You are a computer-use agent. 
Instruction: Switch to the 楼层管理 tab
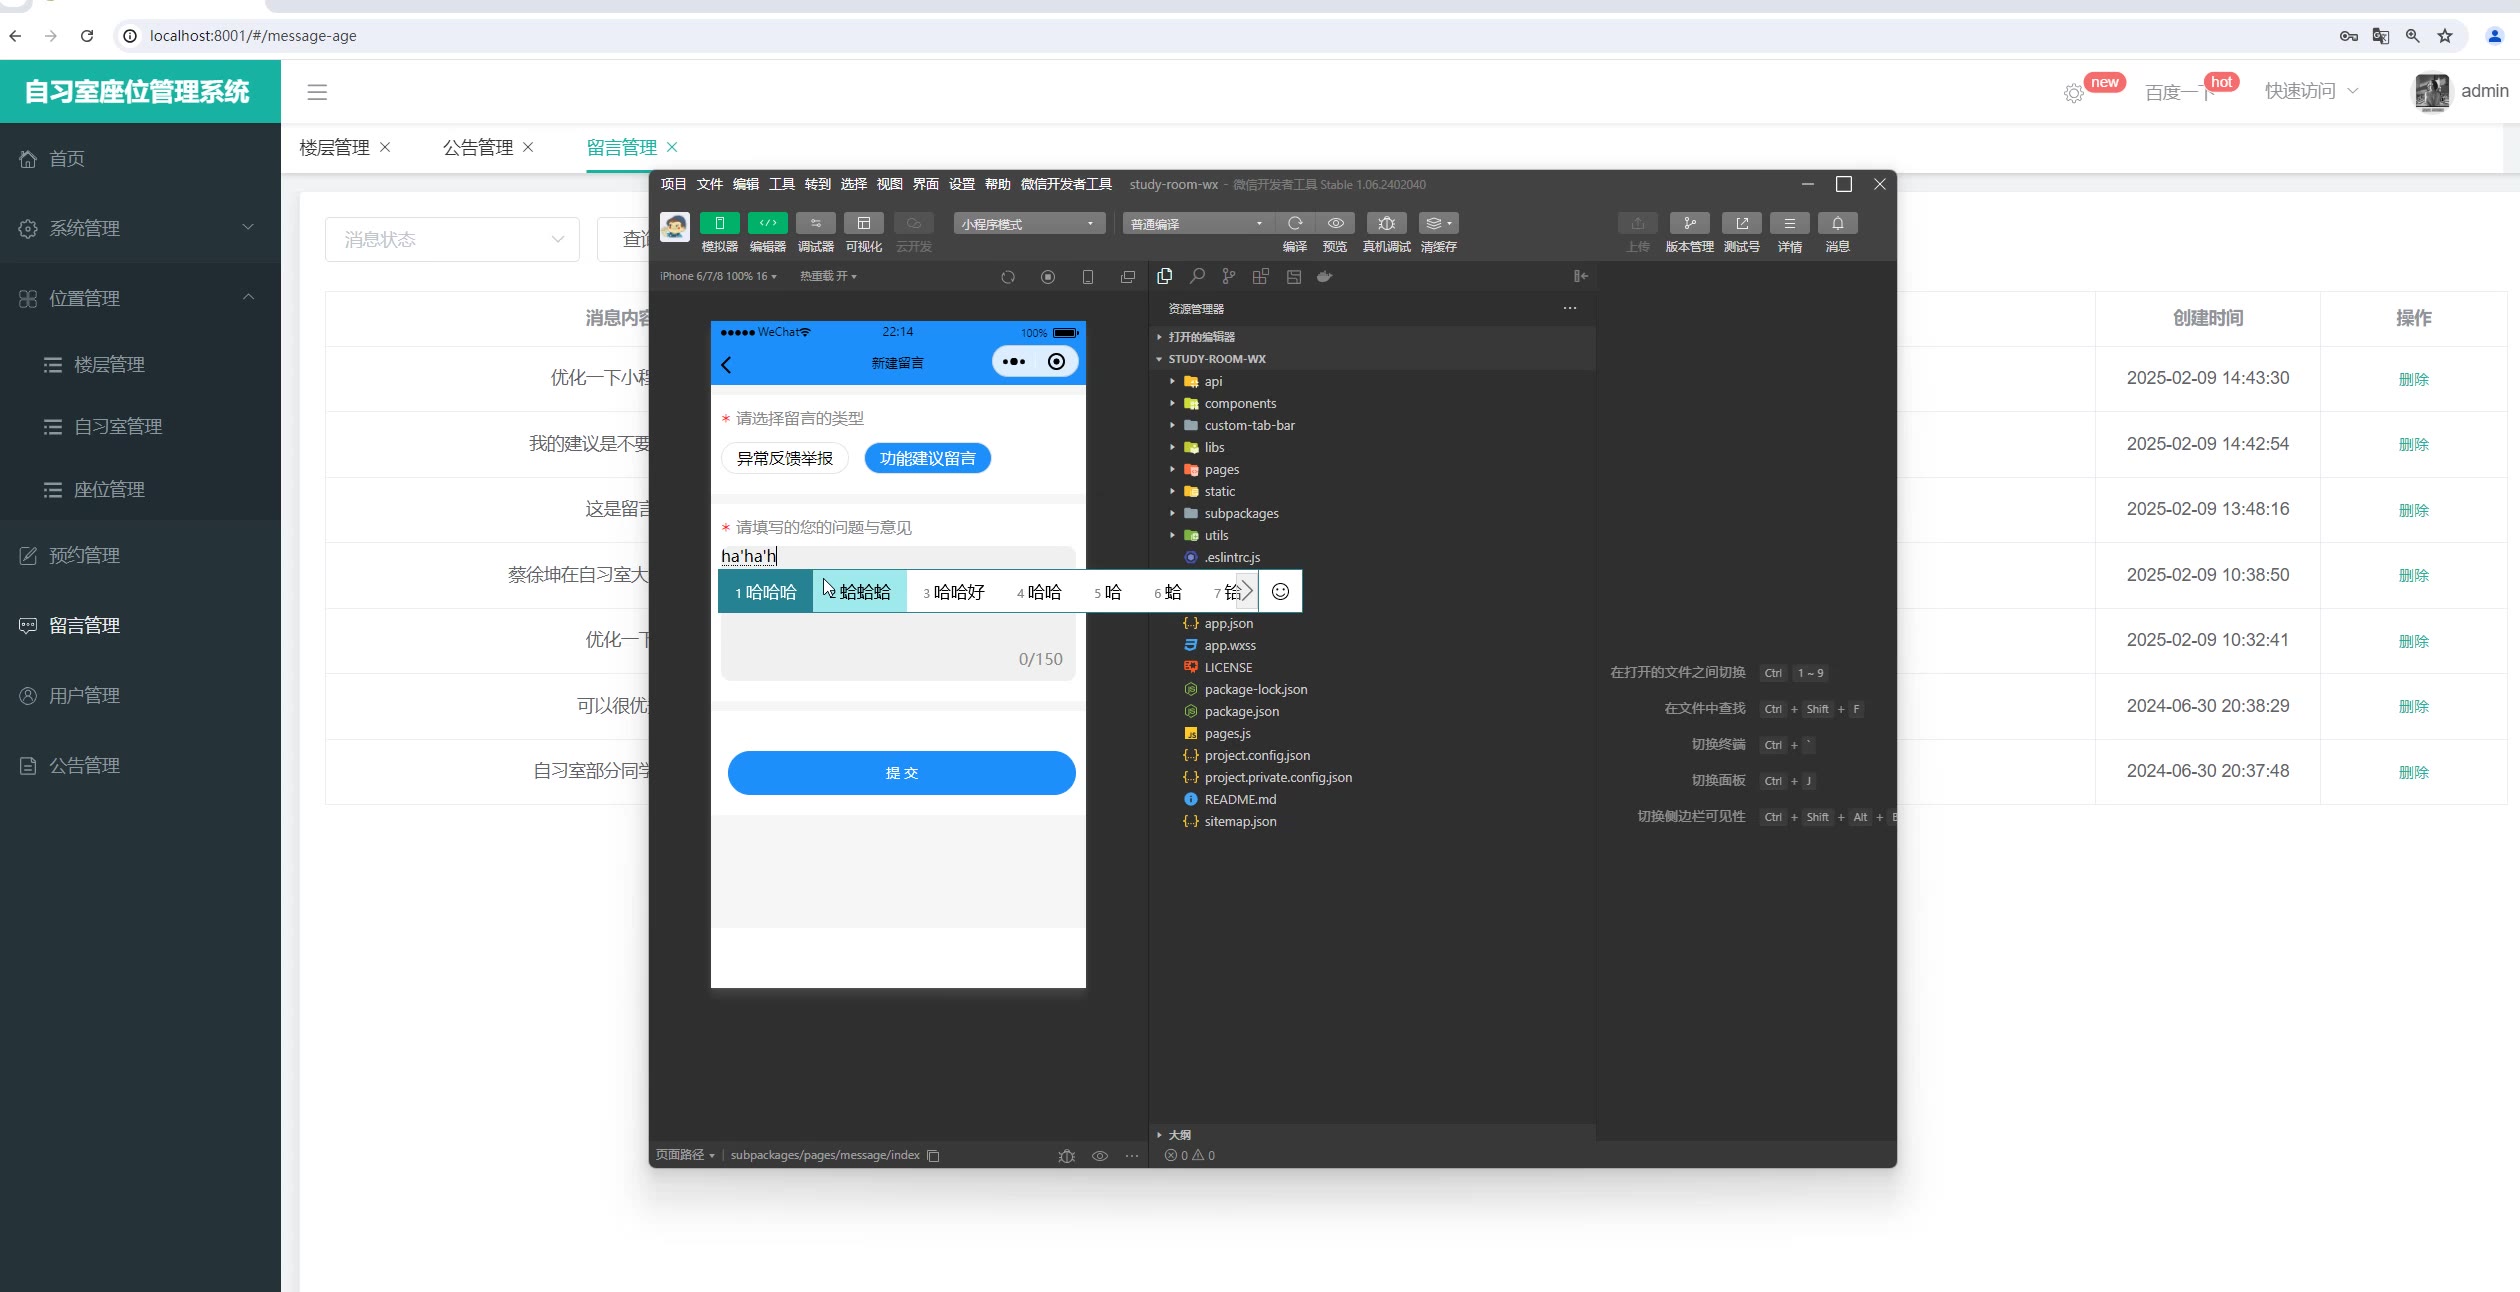334,148
